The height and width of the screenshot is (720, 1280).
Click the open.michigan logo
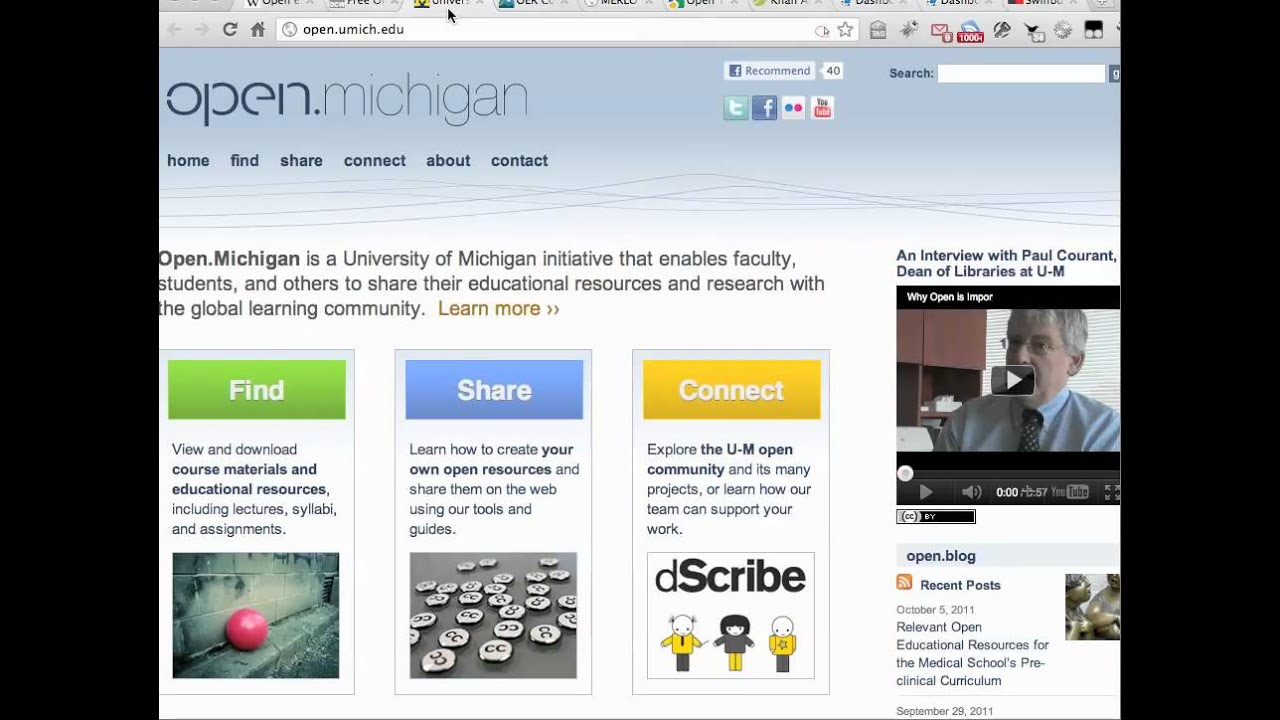tap(346, 100)
